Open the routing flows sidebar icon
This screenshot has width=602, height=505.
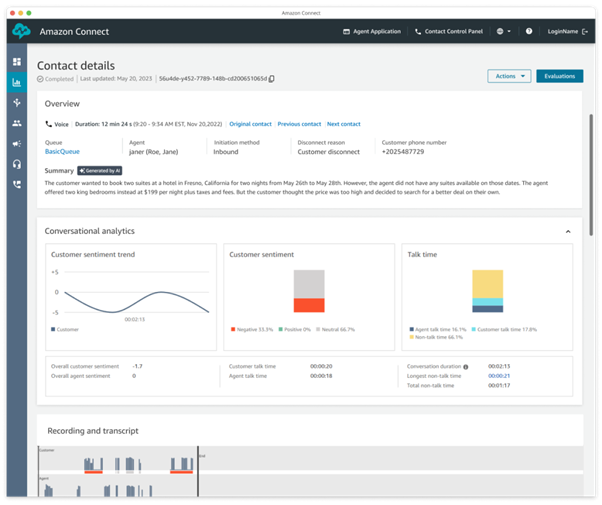17,103
